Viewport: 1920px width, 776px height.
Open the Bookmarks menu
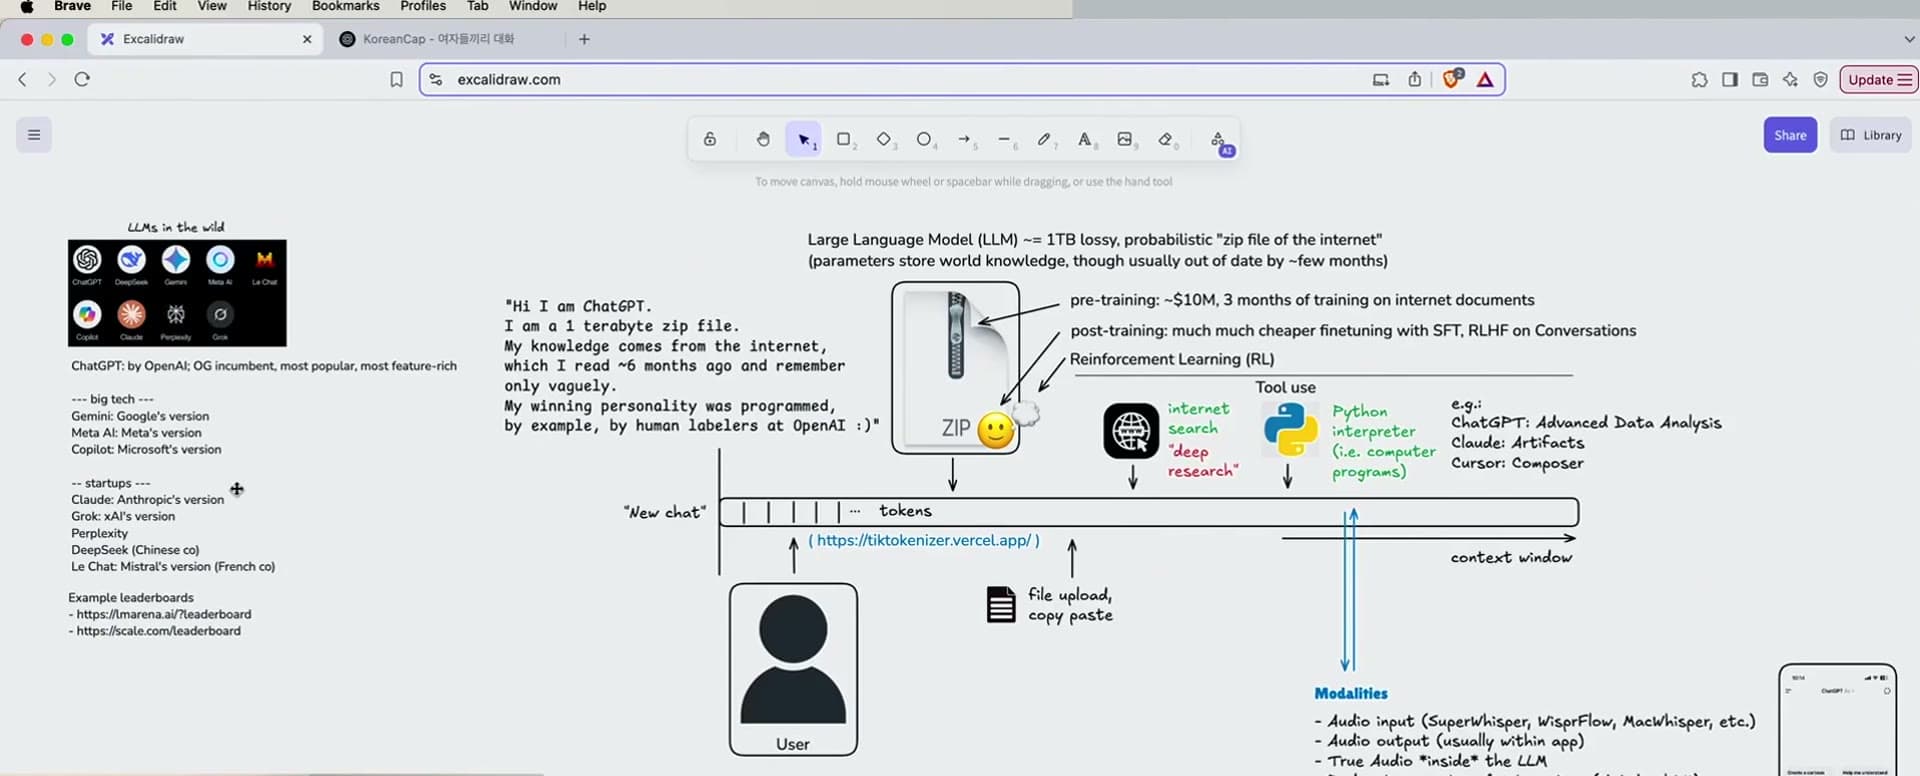coord(346,6)
